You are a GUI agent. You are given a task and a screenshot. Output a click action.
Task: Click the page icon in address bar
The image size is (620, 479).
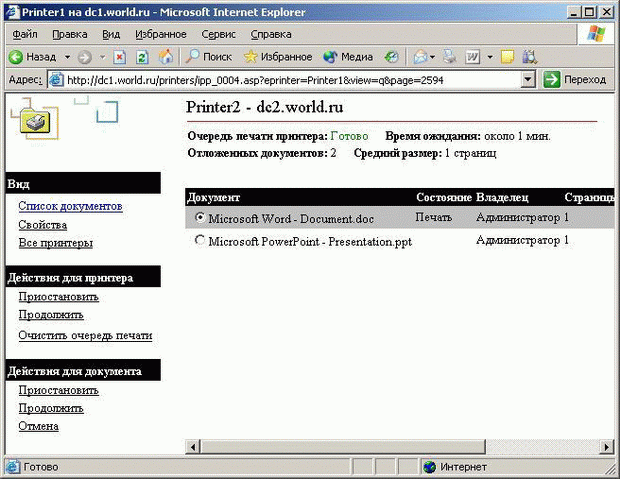[x=56, y=80]
